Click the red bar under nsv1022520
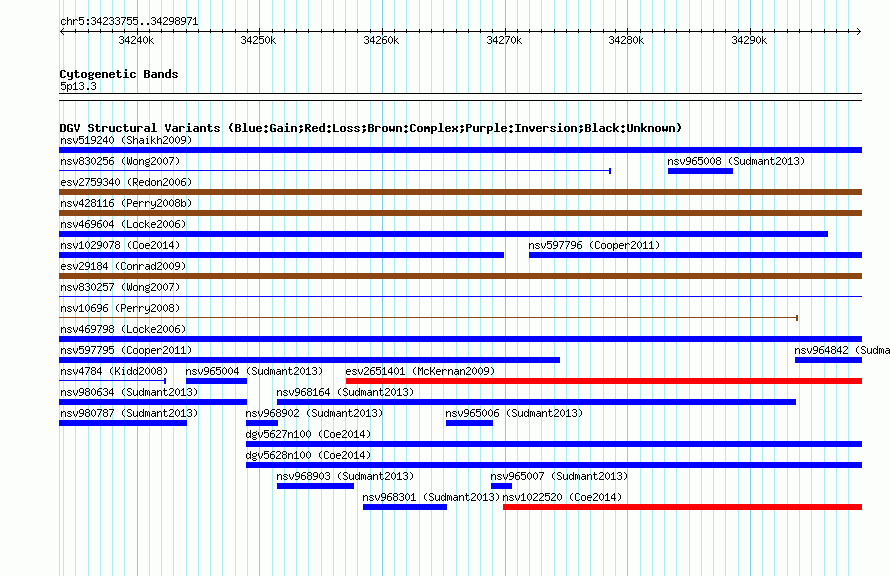Viewport: 890px width, 576px height. pos(682,507)
